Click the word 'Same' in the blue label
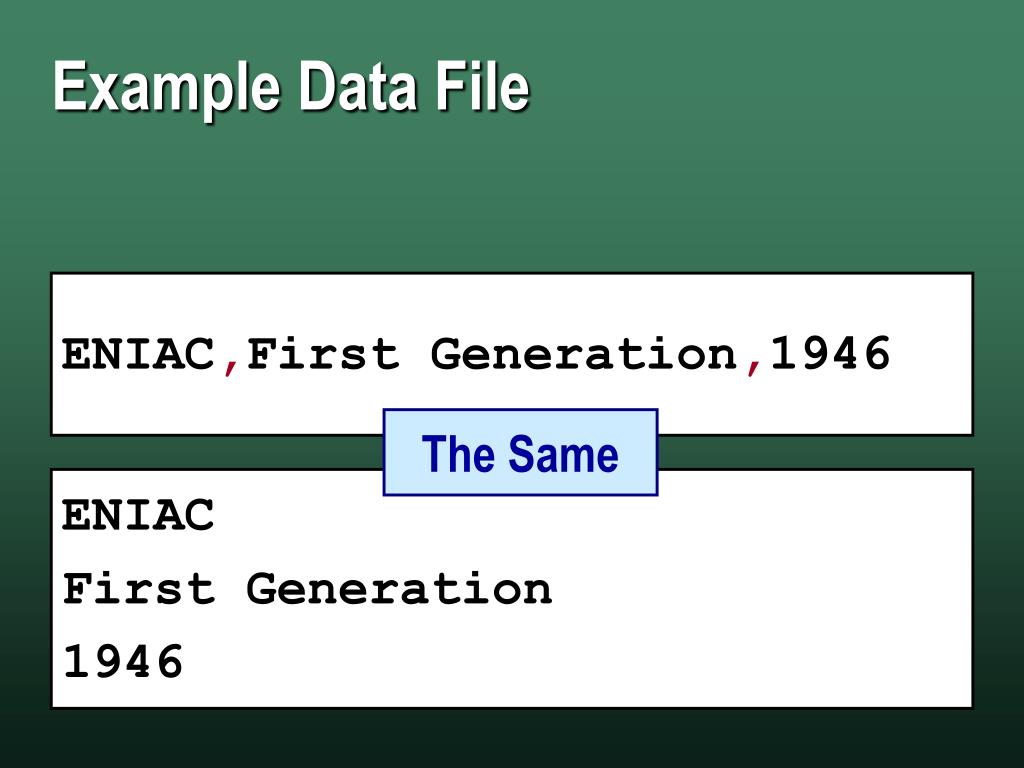Screen dimensions: 1024x768 (563, 454)
